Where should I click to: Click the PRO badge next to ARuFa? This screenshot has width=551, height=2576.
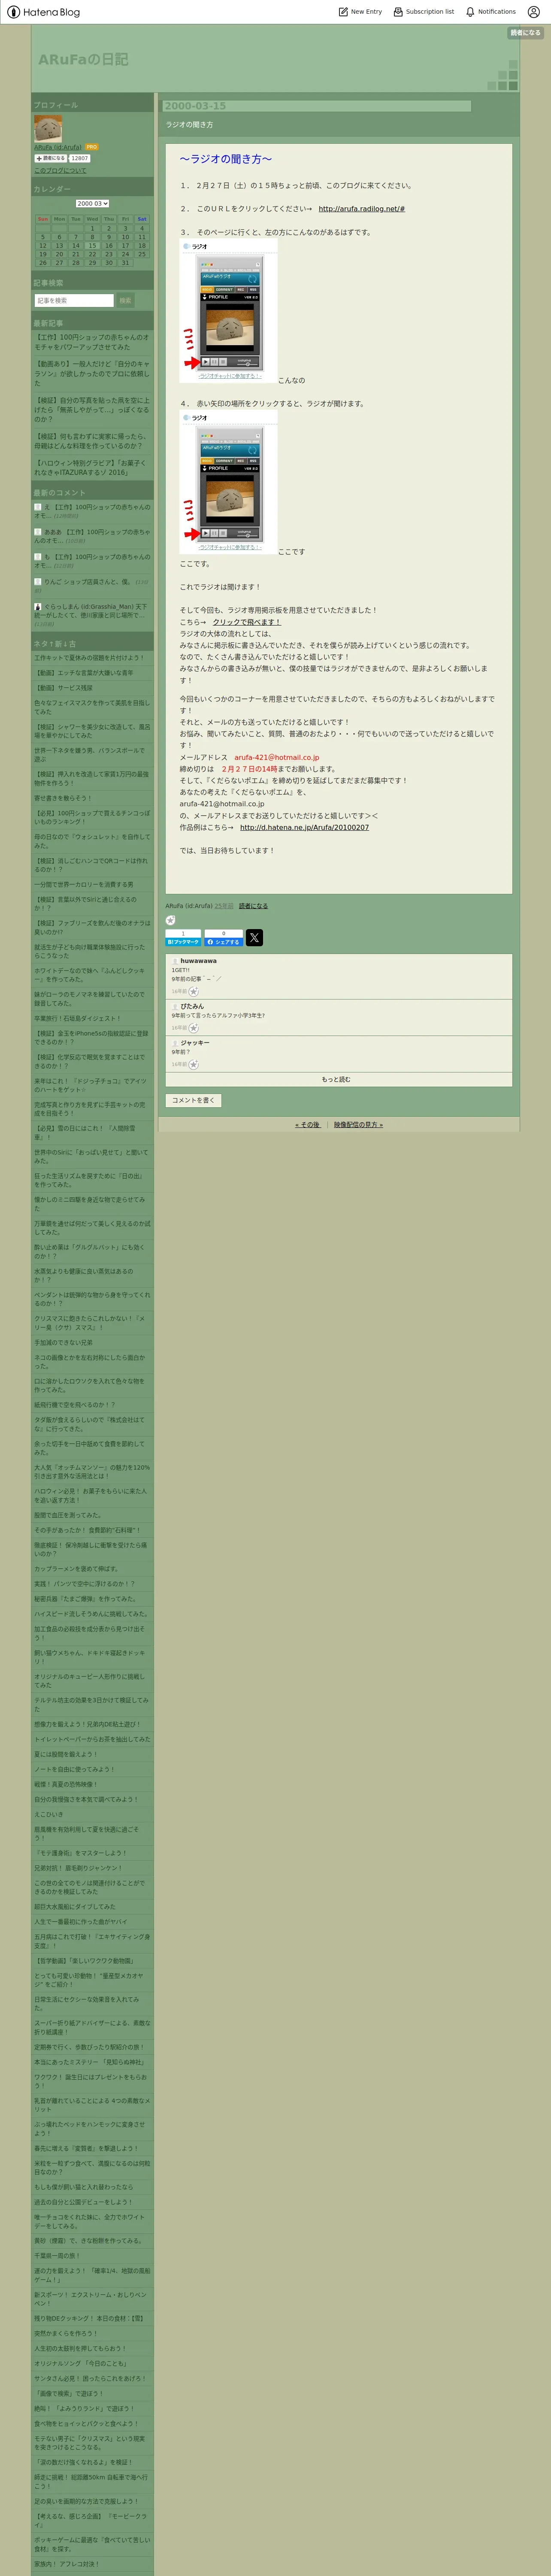(92, 147)
